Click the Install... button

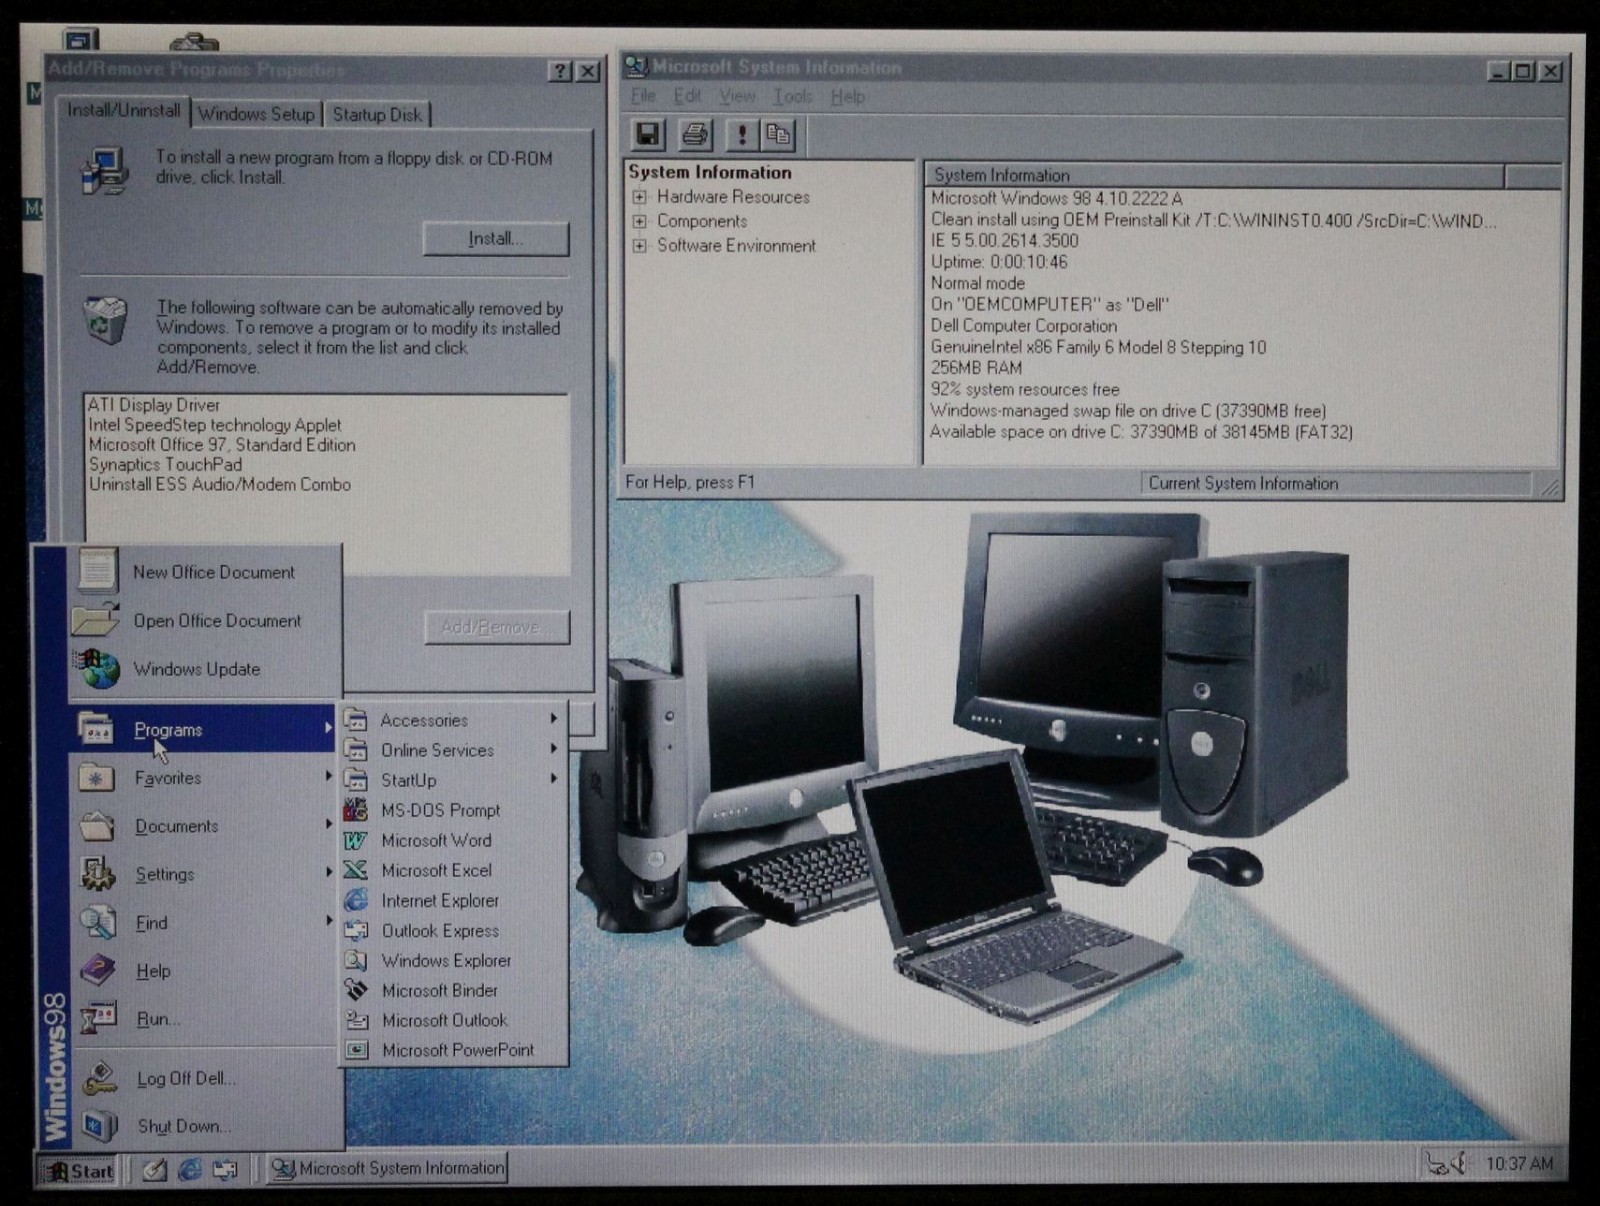point(496,238)
